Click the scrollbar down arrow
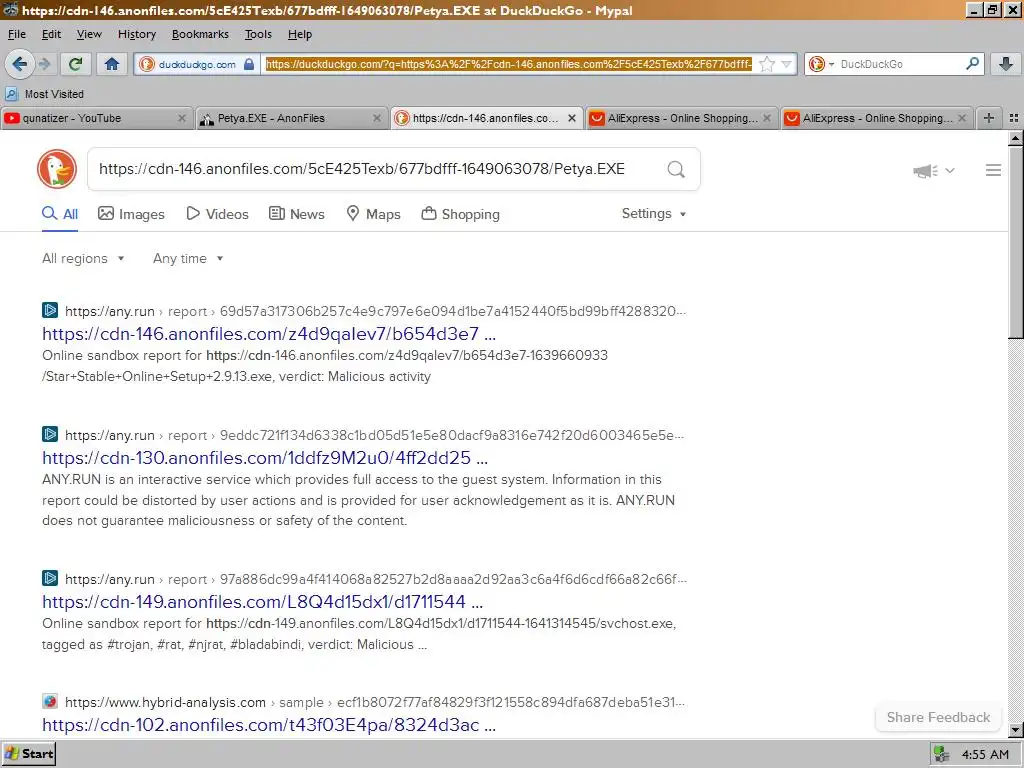Image resolution: width=1024 pixels, height=768 pixels. 1016,730
